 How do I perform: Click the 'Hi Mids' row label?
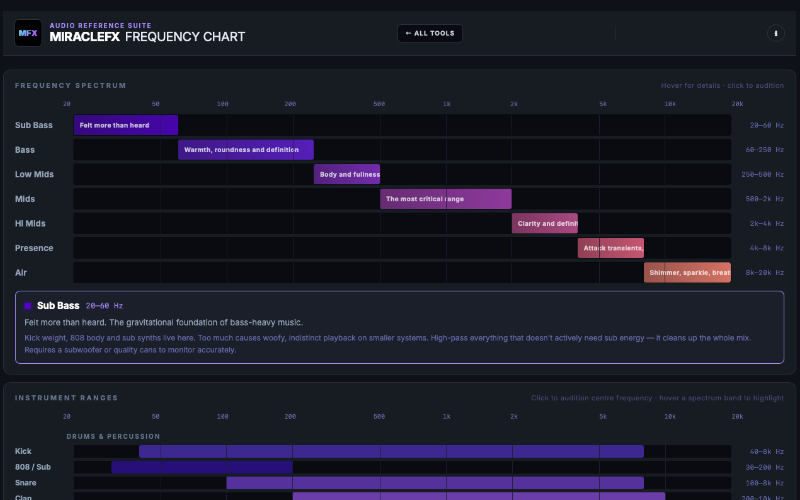tap(30, 223)
